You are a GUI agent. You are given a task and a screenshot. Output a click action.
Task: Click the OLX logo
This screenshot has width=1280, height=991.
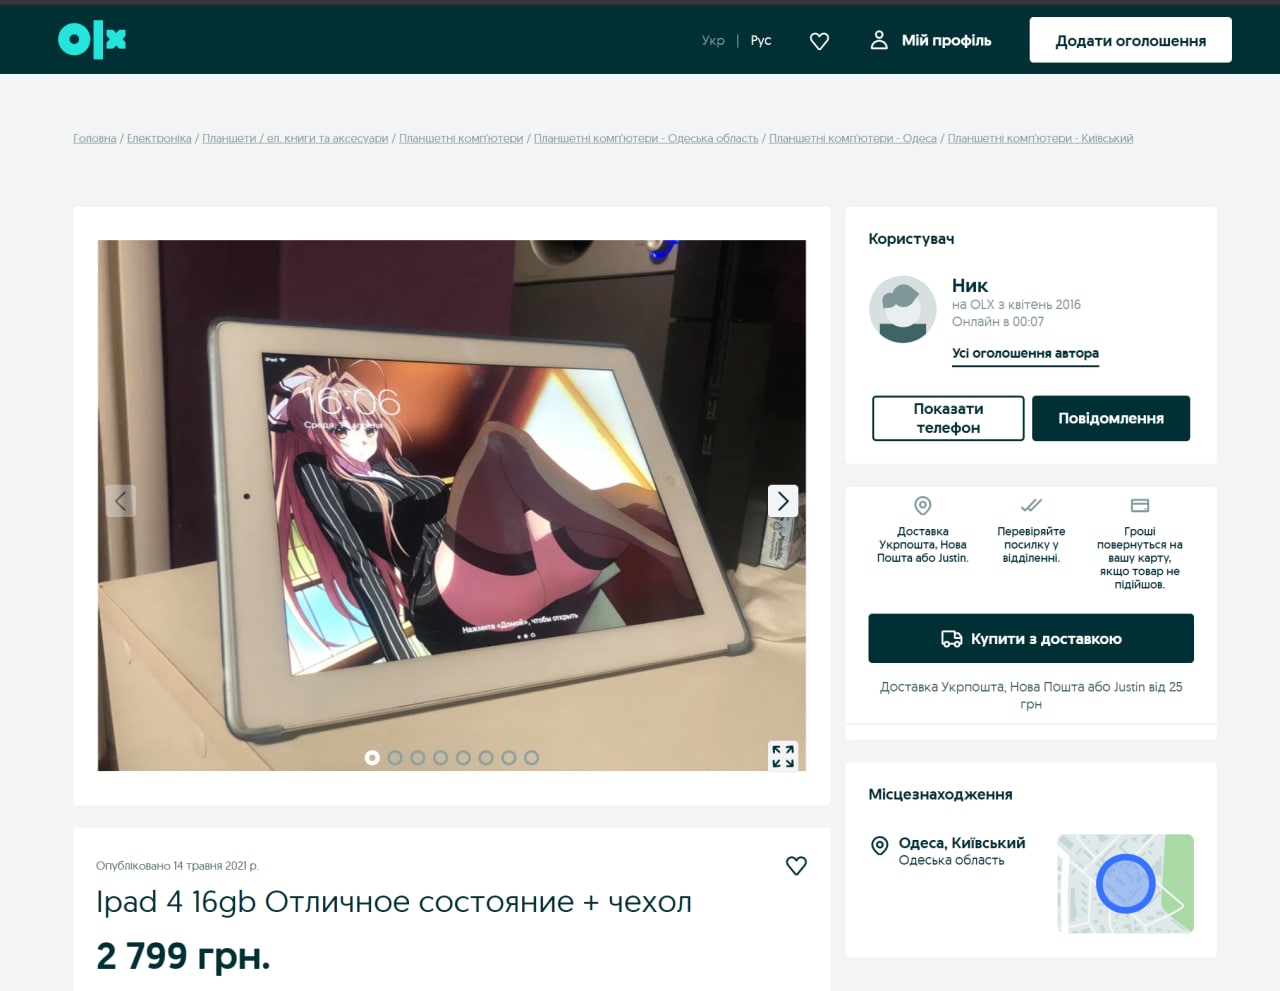point(92,40)
